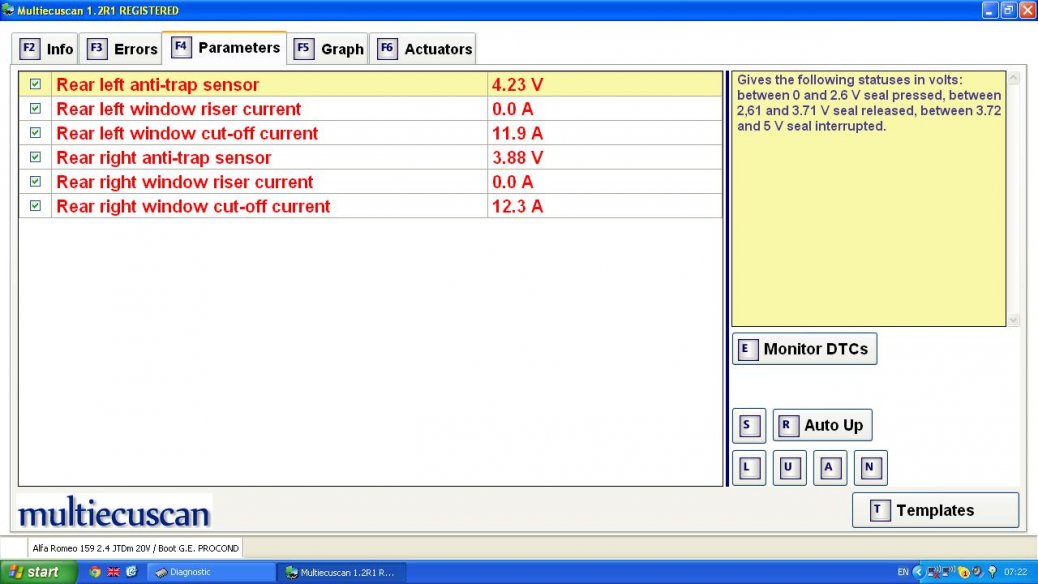Screen dimensions: 1038x584
Task: Click the Monitor DTCs button
Action: tap(805, 349)
